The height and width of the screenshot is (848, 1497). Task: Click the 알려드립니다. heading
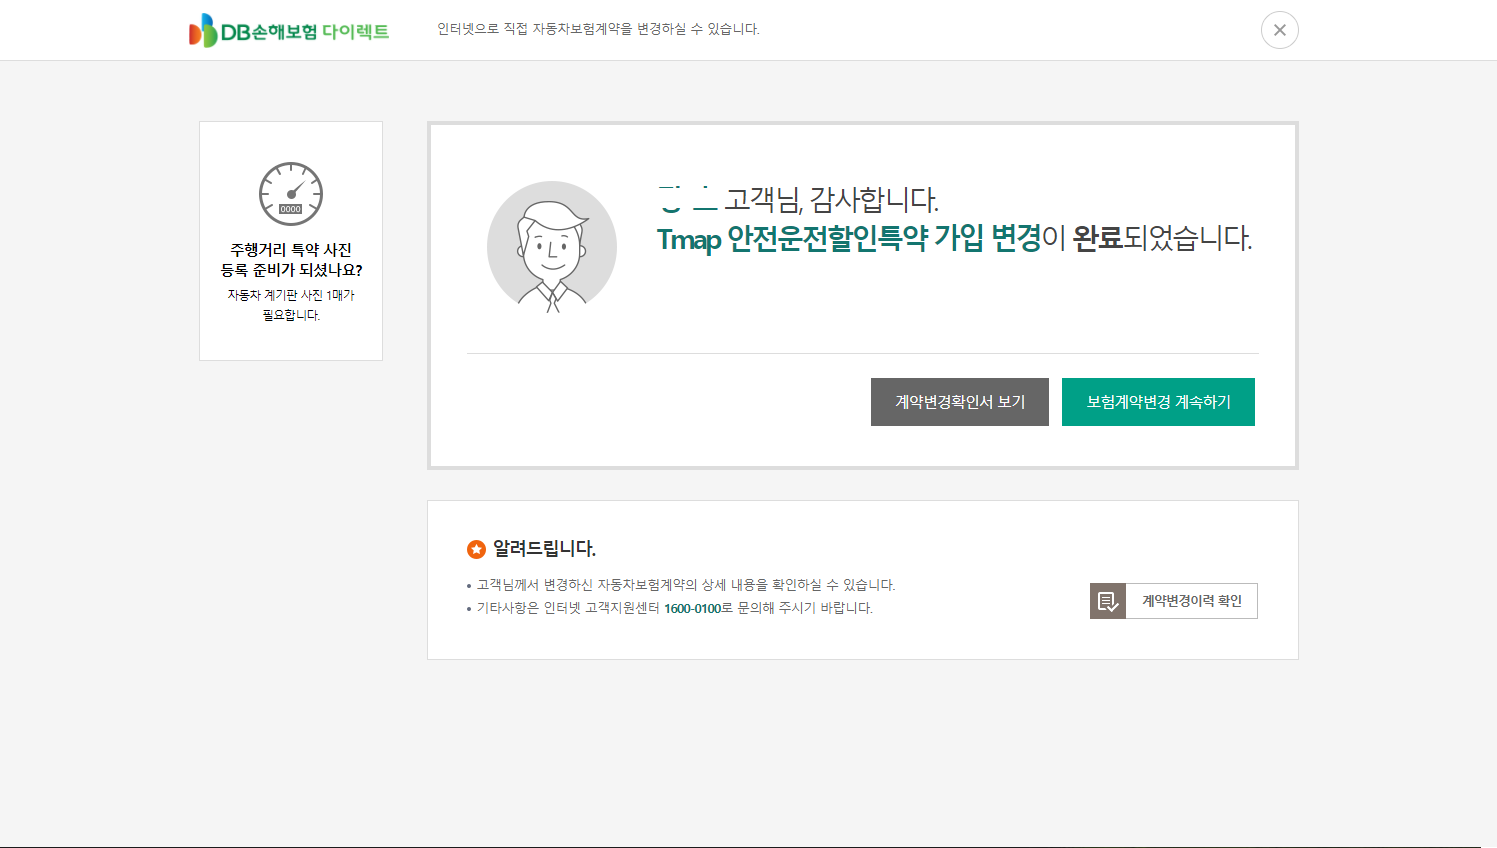tap(544, 549)
